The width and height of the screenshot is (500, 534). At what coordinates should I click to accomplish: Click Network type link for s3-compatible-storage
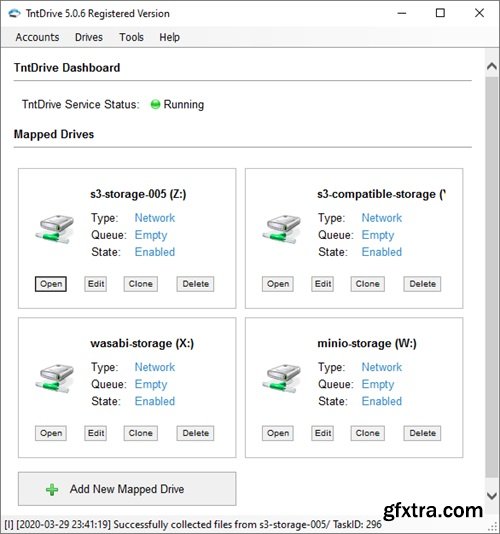coord(381,218)
